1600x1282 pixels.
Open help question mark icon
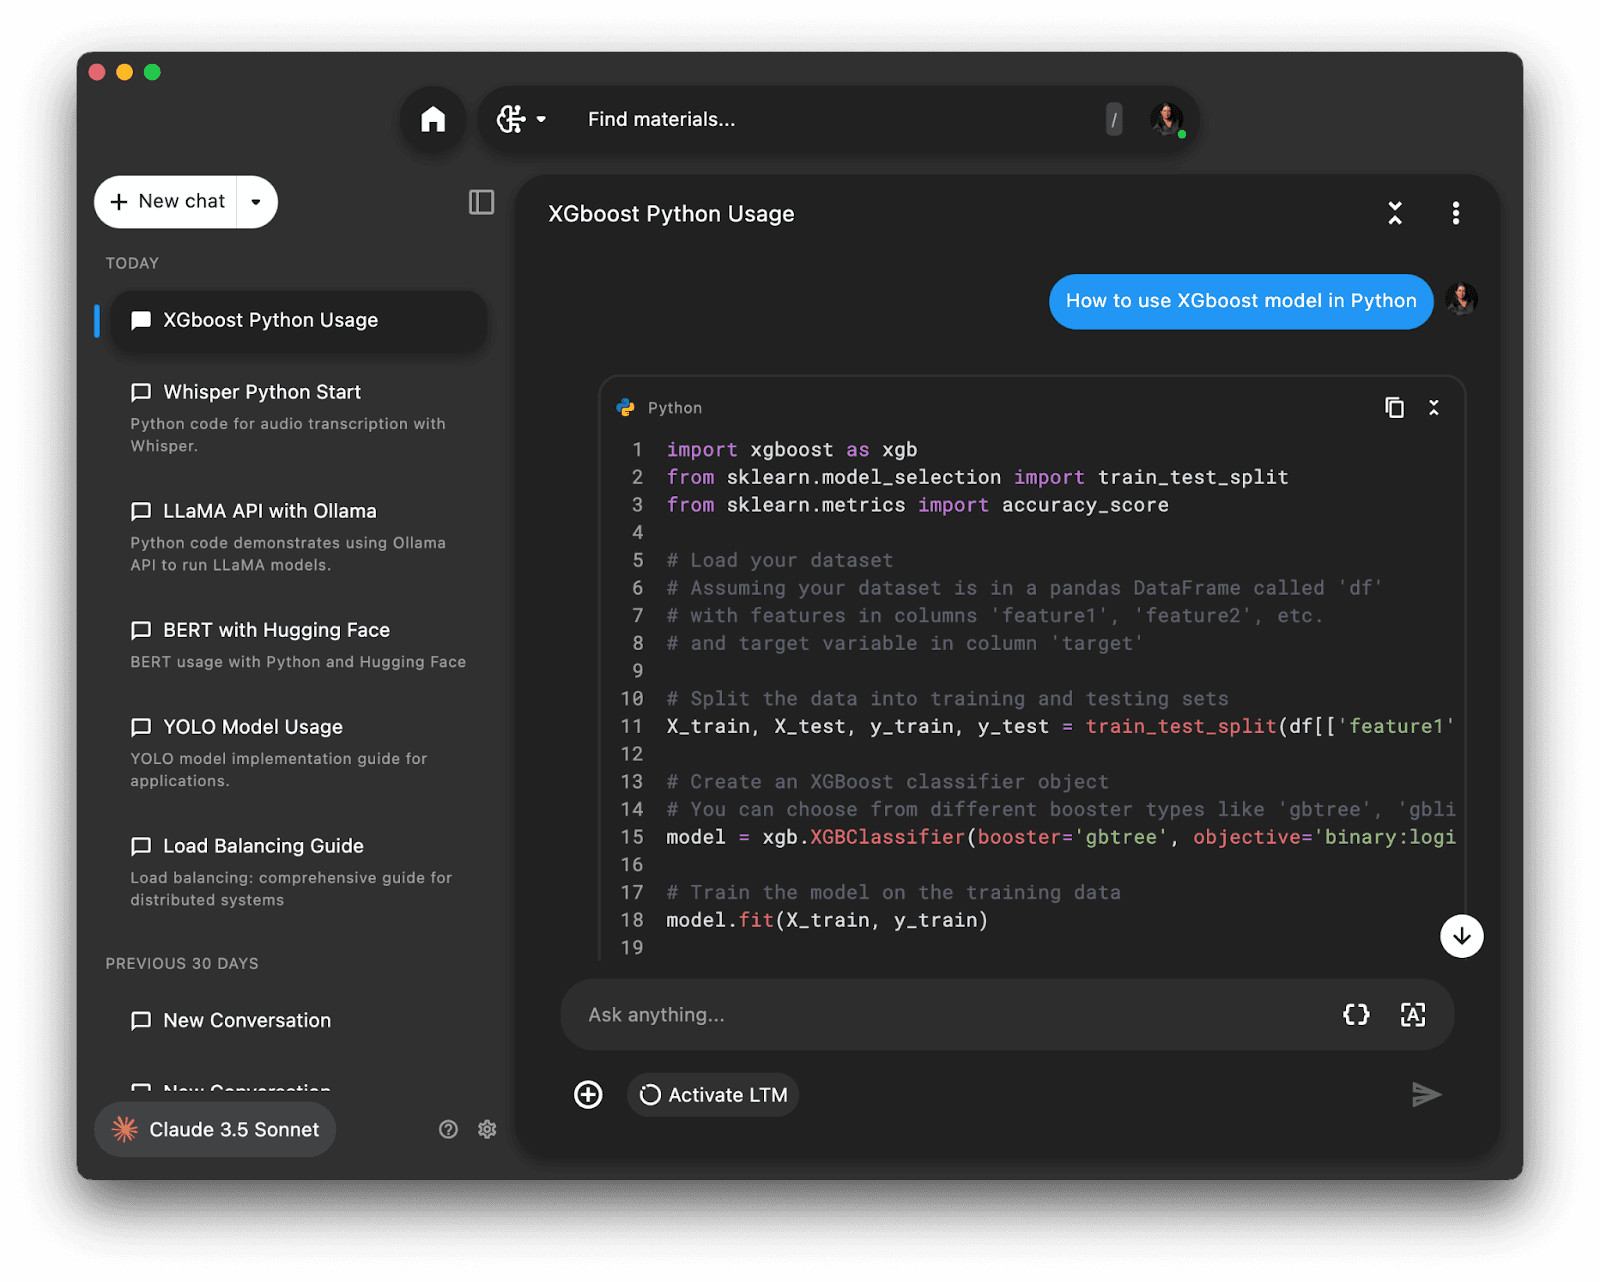(448, 1129)
